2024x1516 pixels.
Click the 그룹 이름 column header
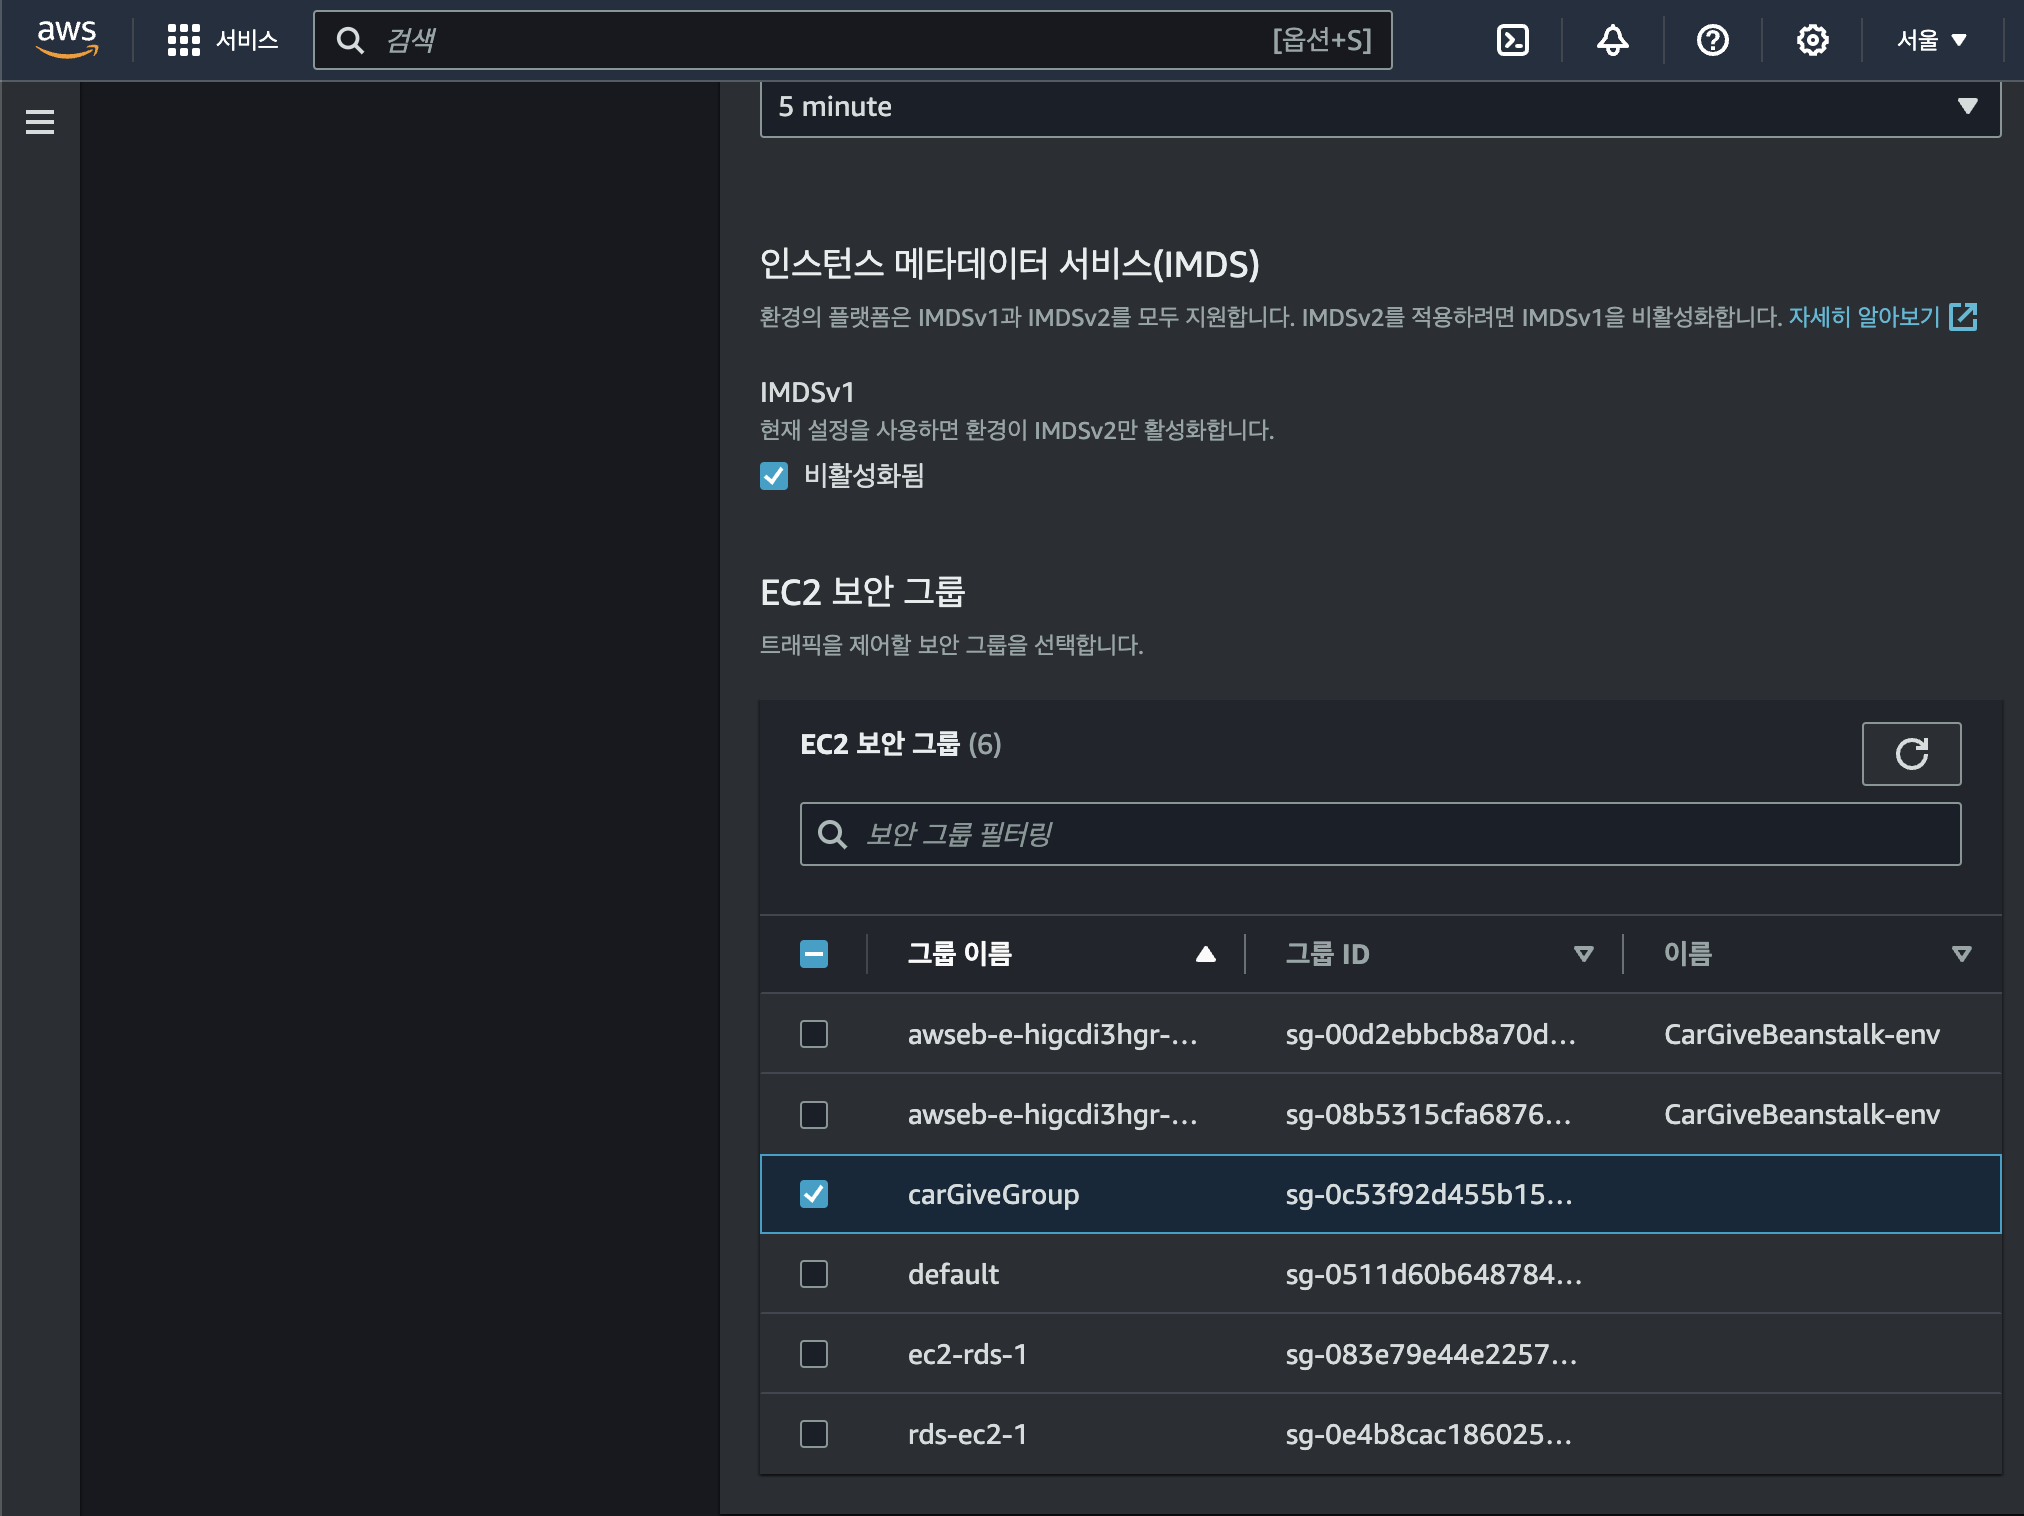pyautogui.click(x=959, y=954)
